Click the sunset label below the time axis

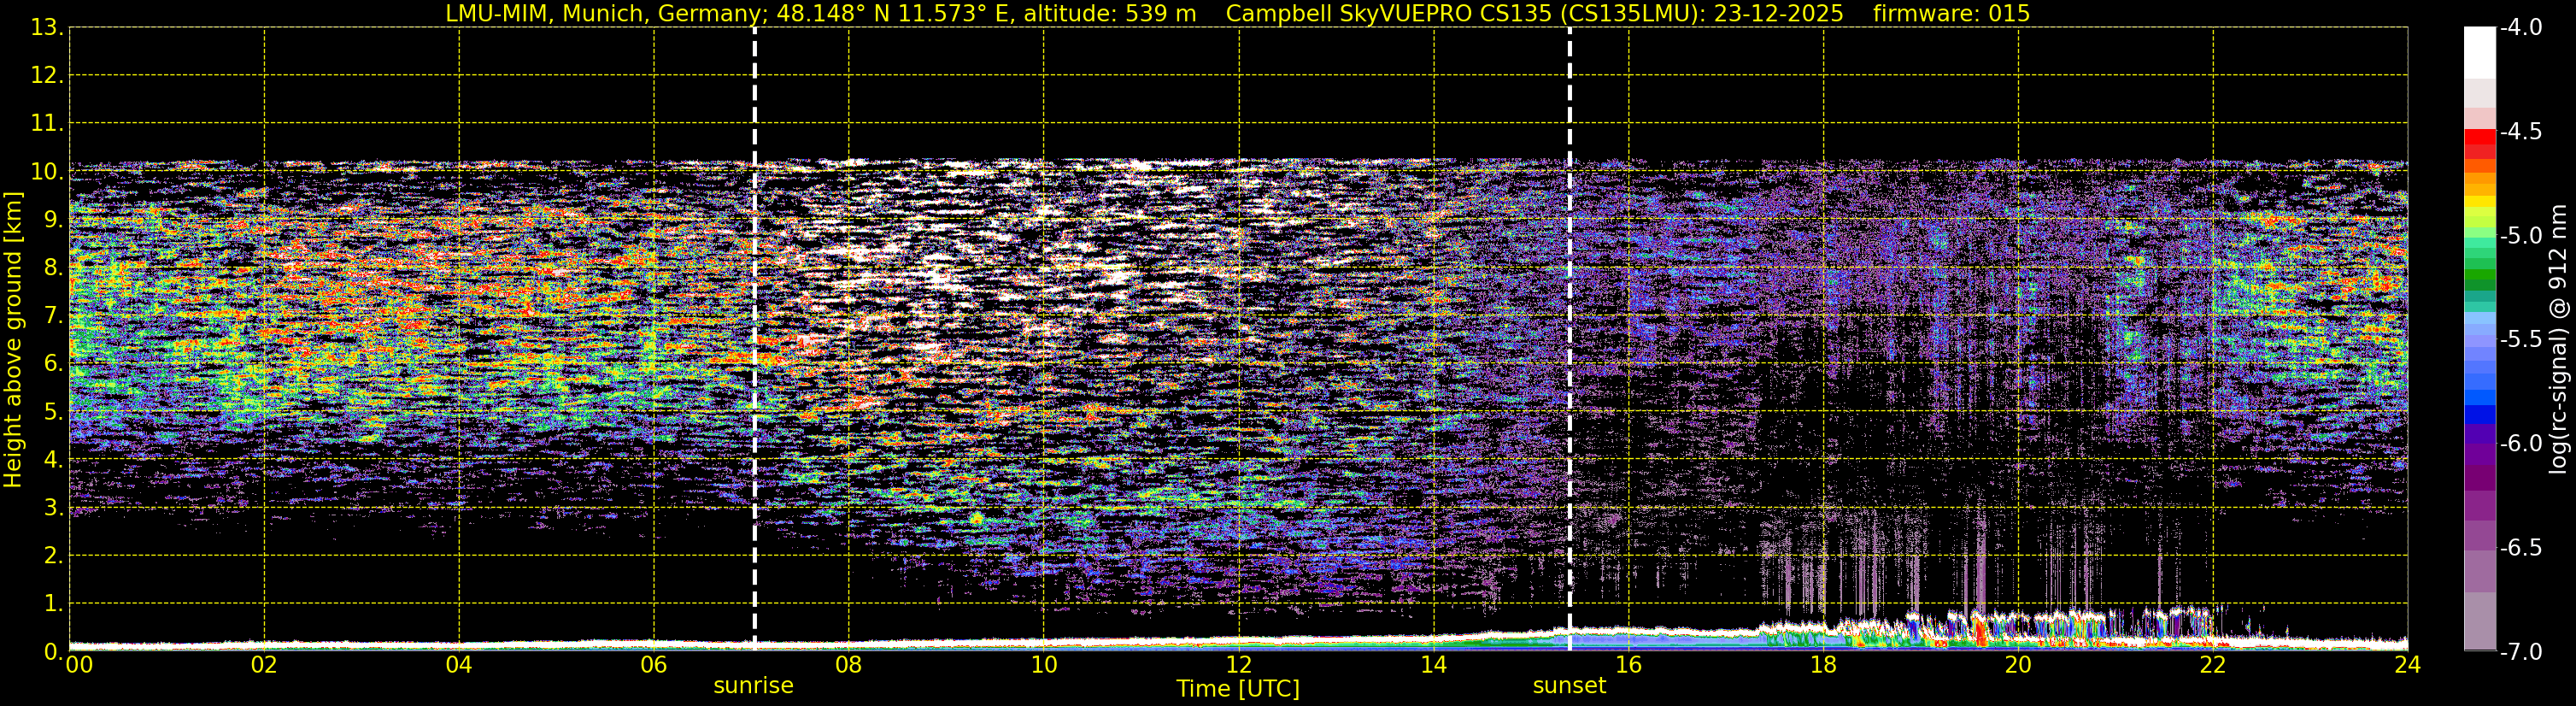(1569, 686)
